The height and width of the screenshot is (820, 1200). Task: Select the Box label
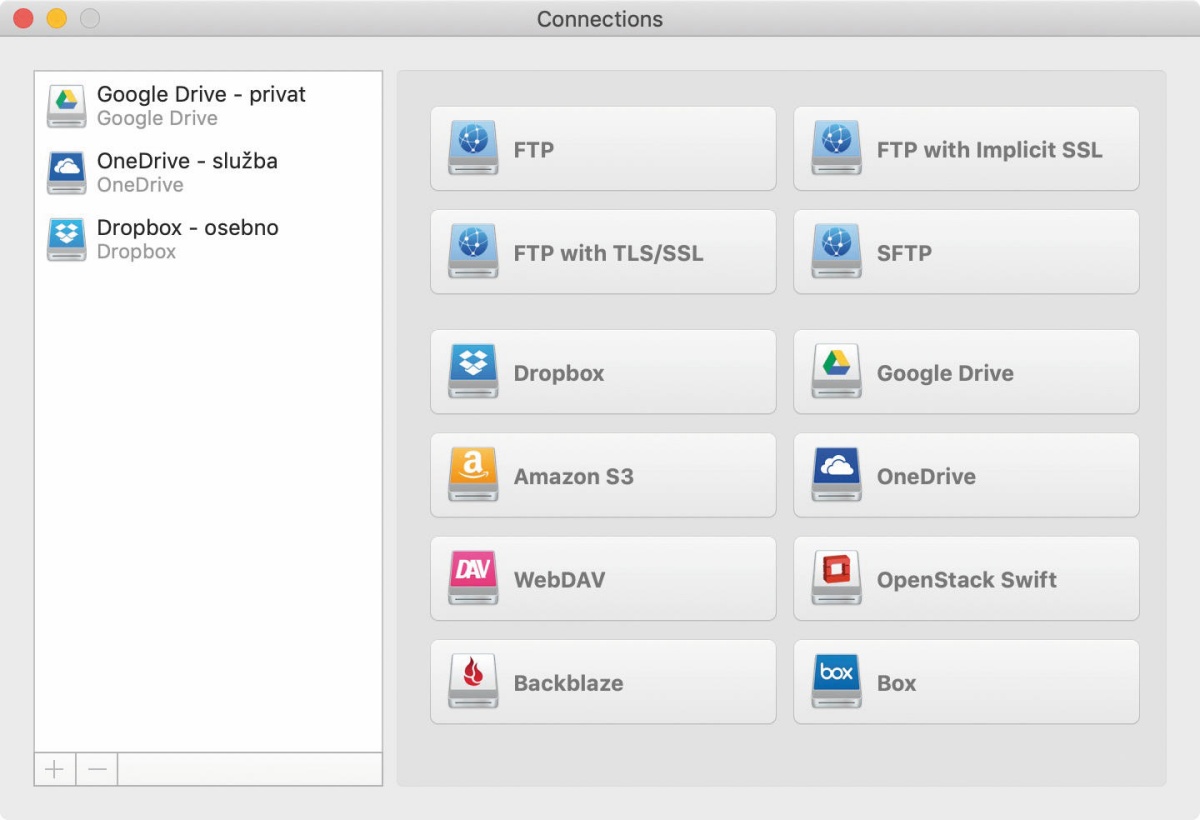896,683
